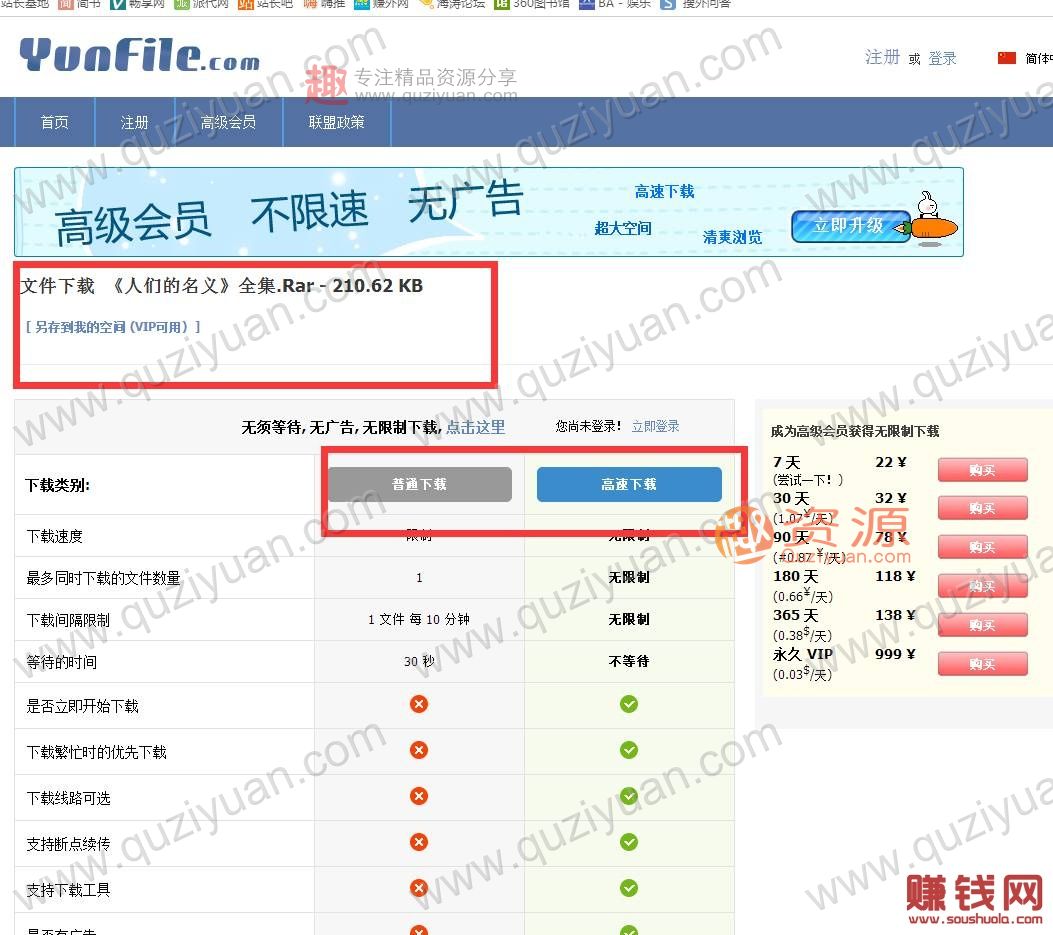Click the 等待的时间 row label
Viewport: 1053px width, 935px height.
click(62, 662)
